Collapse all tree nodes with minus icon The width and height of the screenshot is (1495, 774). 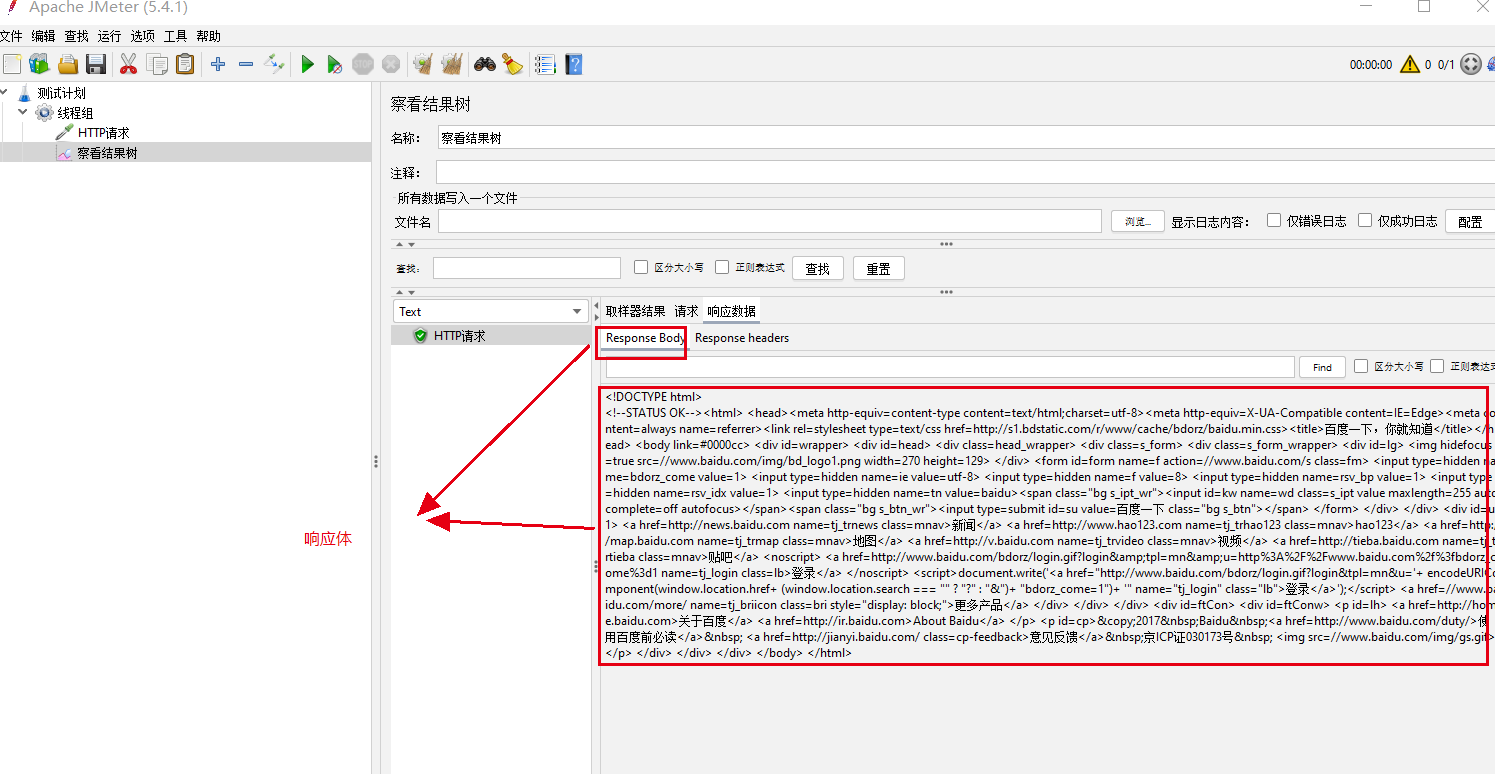[x=246, y=65]
